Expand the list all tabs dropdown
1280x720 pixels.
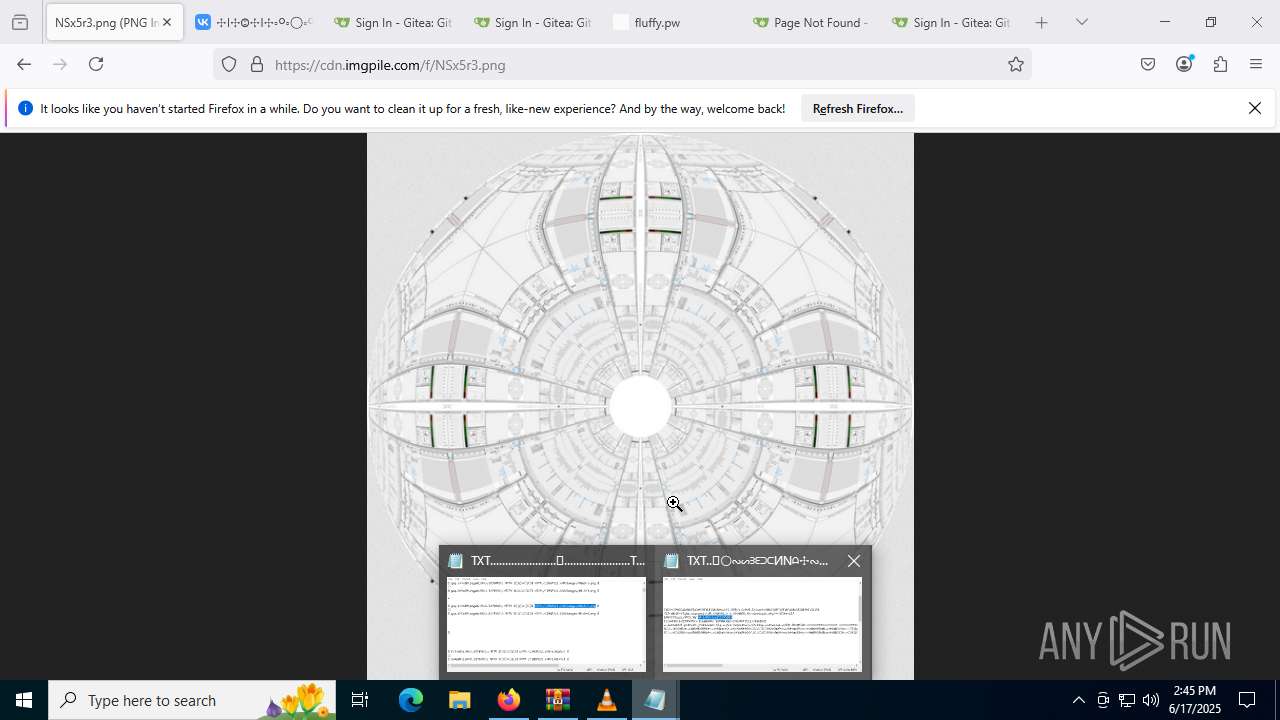(x=1082, y=22)
